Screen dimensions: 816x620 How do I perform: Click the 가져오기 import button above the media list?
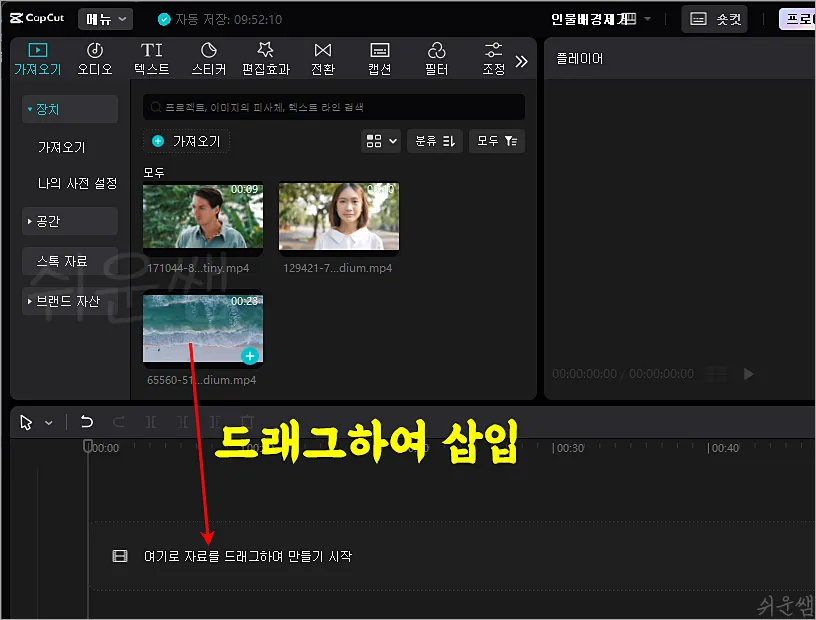187,141
